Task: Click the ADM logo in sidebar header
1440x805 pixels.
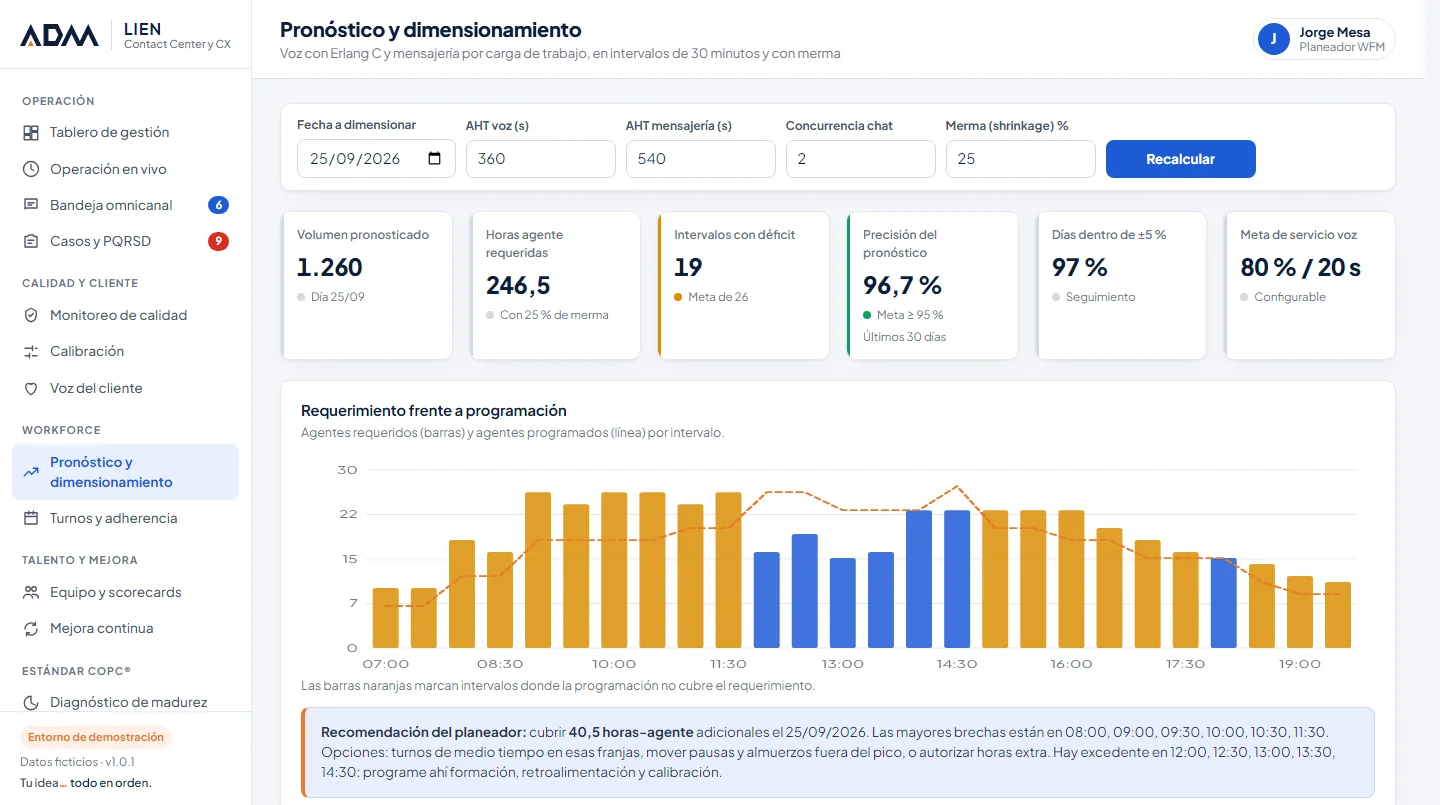Action: [x=60, y=36]
